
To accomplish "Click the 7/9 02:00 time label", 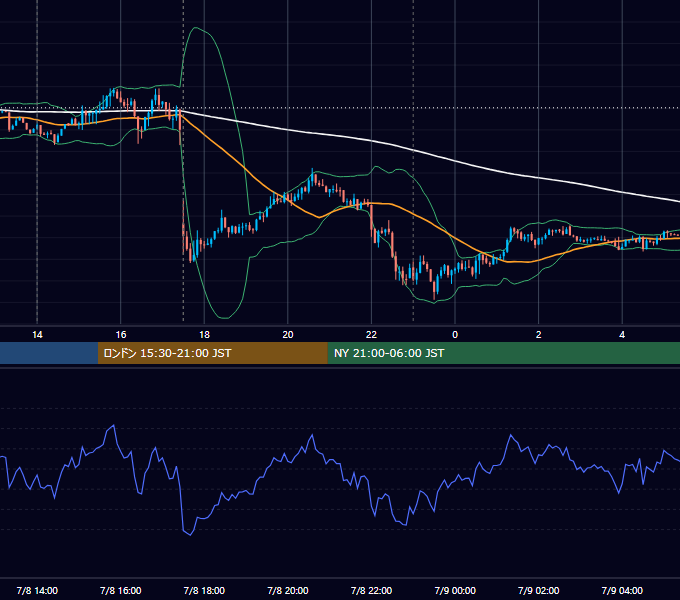I will coord(539,590).
